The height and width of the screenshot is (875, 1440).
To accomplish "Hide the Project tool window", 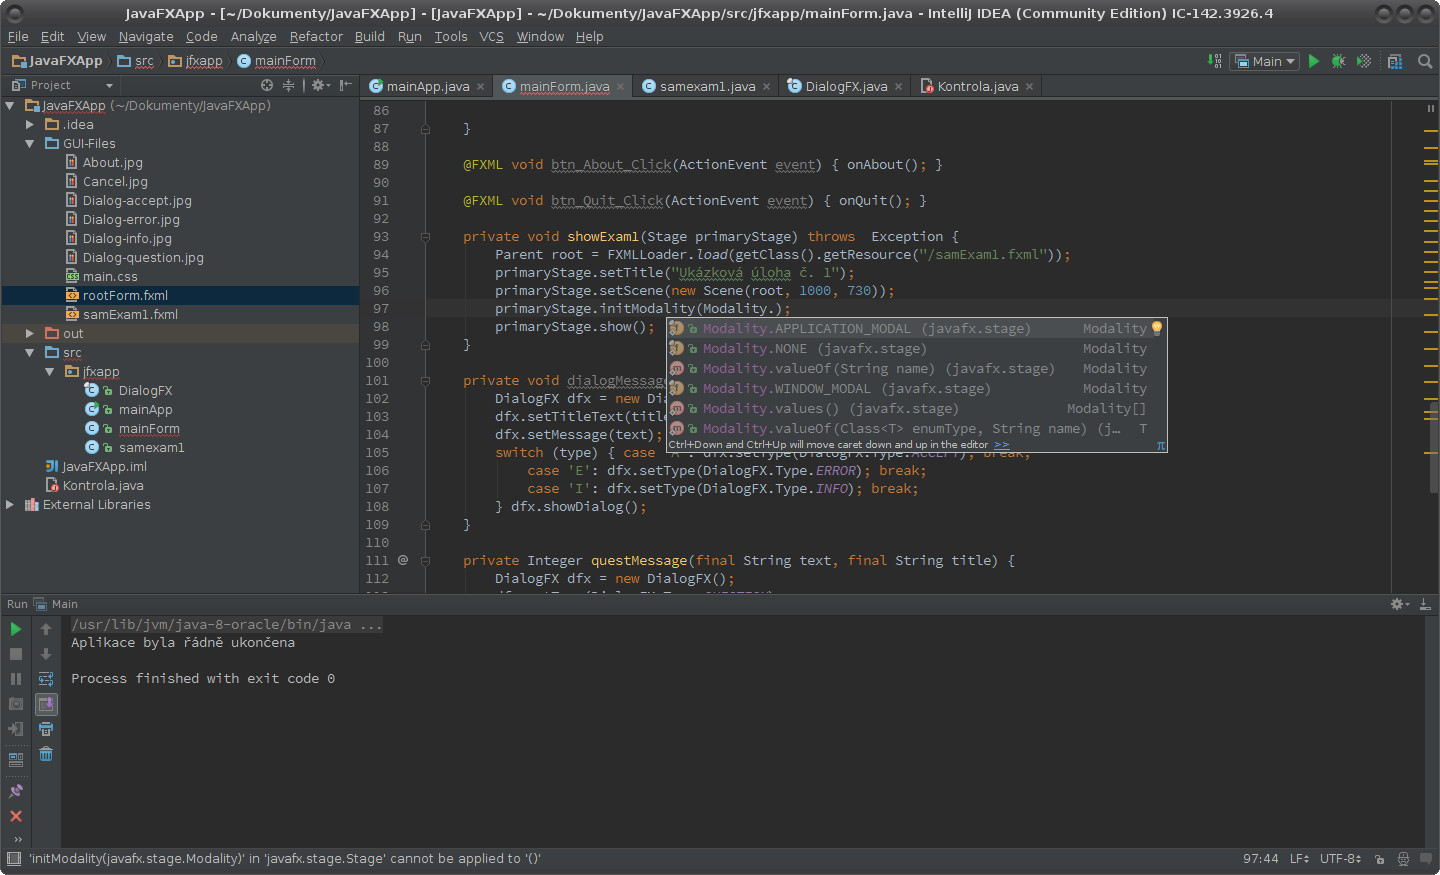I will tap(345, 85).
